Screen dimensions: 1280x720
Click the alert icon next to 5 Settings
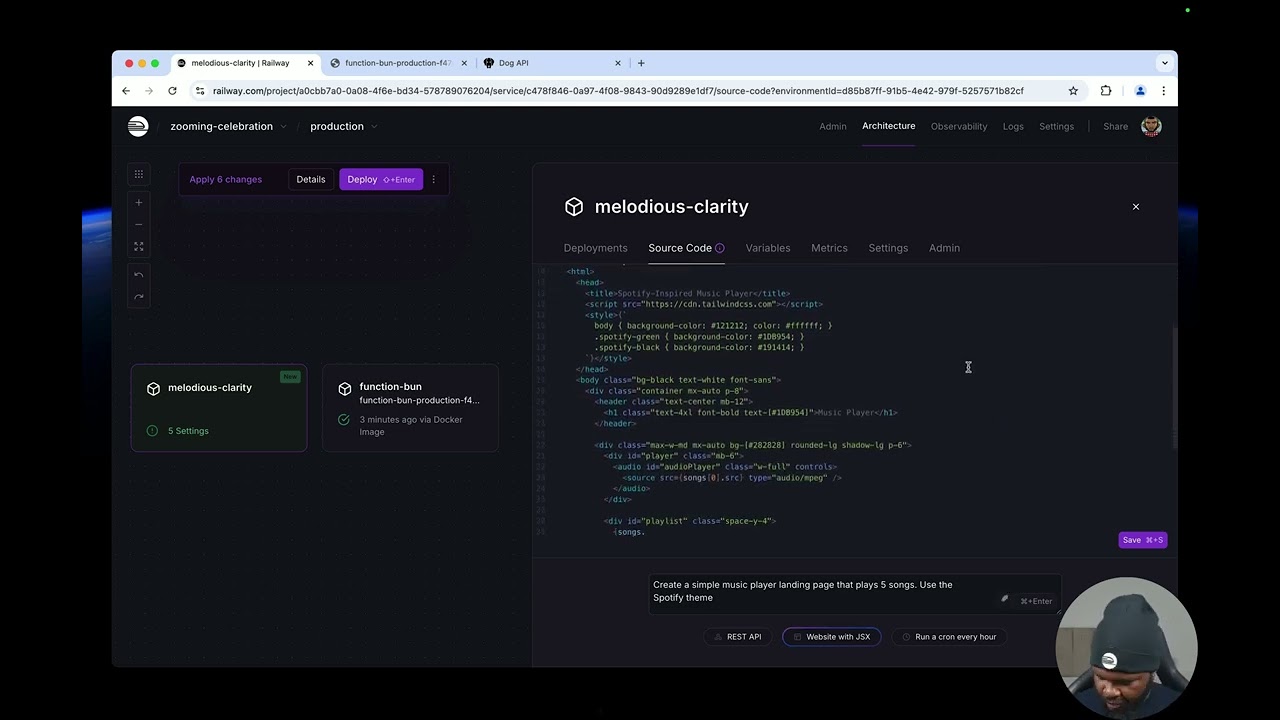[x=152, y=431]
